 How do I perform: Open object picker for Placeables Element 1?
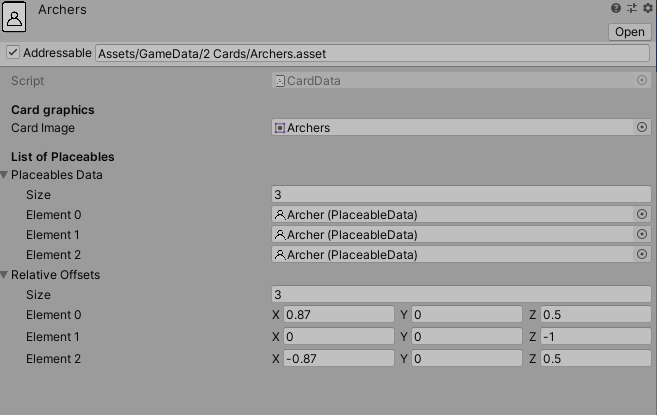[x=642, y=234]
